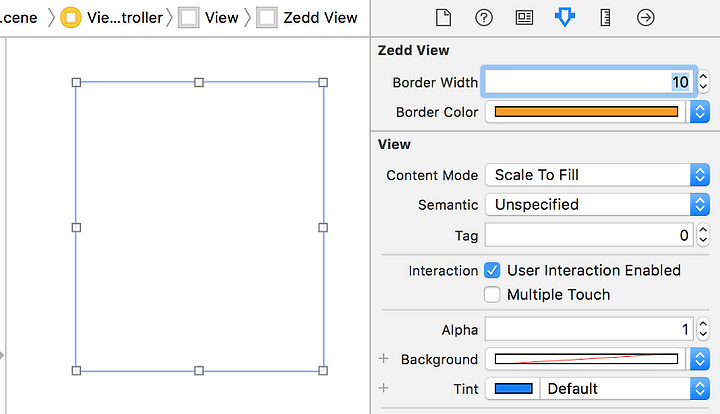Show the Identity inspector

coord(524,18)
